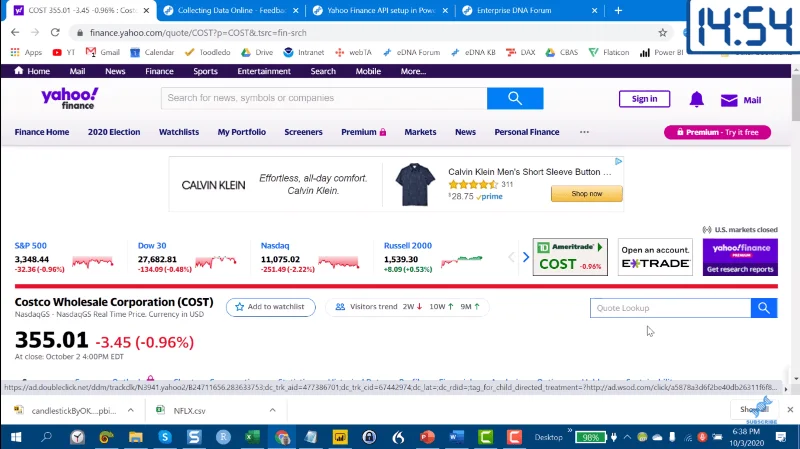The height and width of the screenshot is (449, 800).
Task: Open a new browser tab
Action: click(x=618, y=10)
